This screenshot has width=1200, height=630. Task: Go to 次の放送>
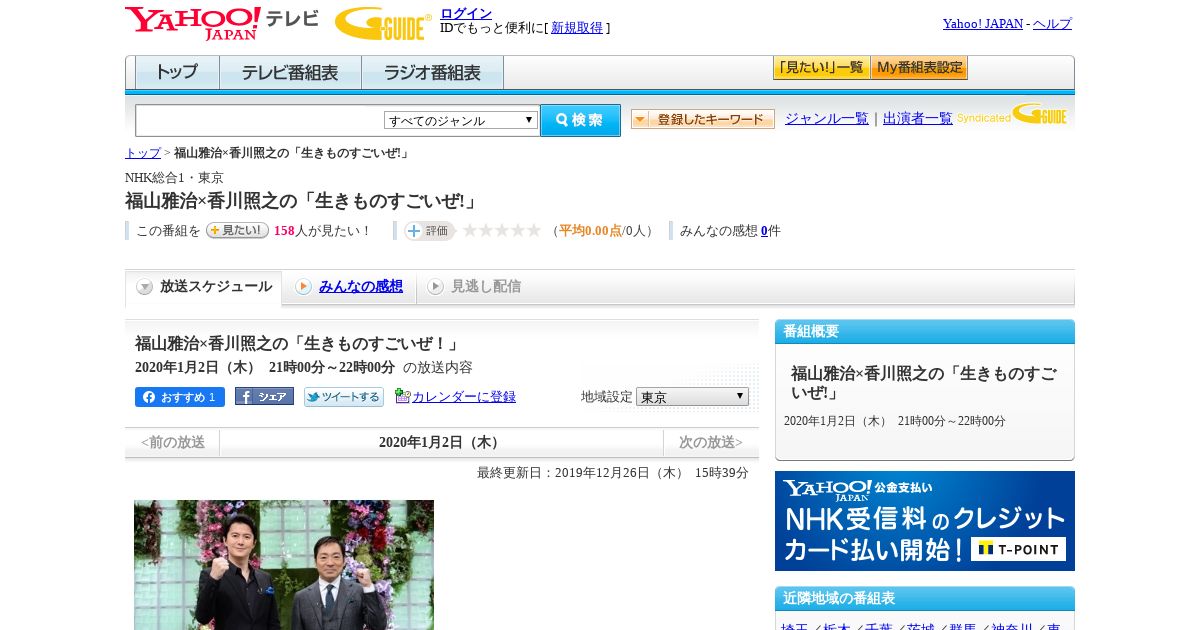coord(711,442)
